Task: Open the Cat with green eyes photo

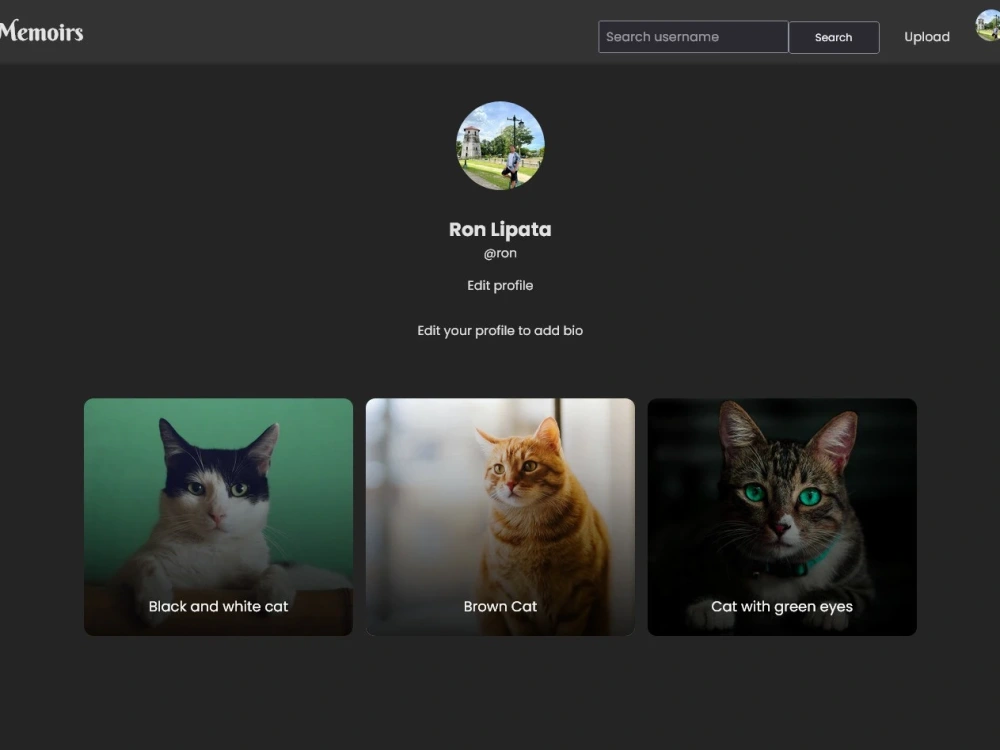Action: point(782,517)
